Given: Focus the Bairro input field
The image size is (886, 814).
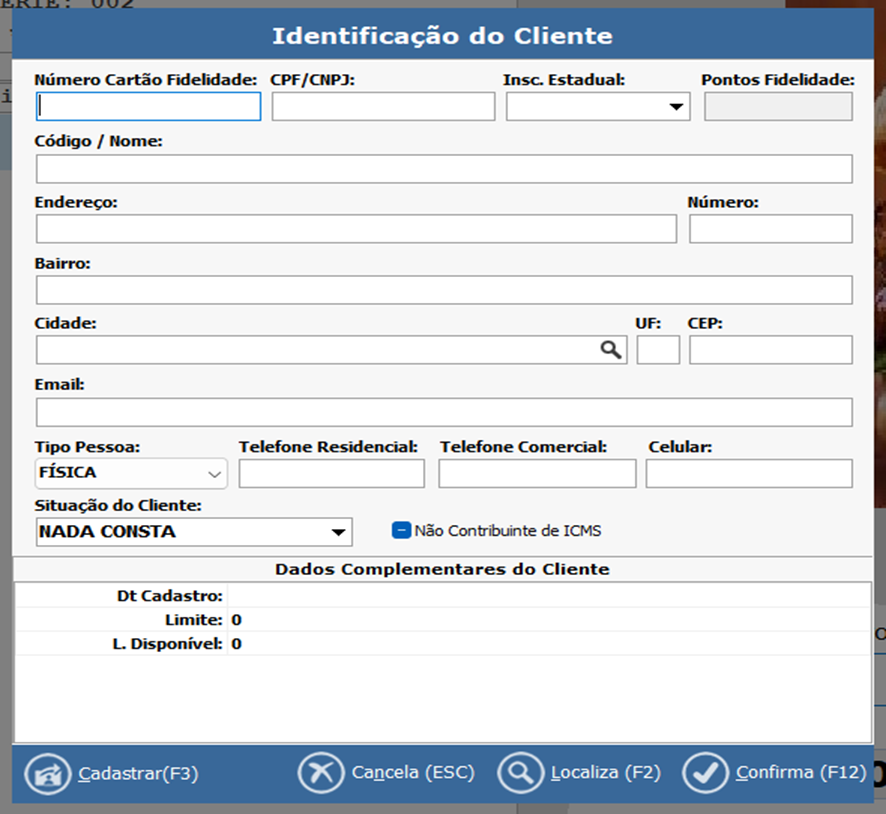Looking at the screenshot, I should [x=444, y=290].
